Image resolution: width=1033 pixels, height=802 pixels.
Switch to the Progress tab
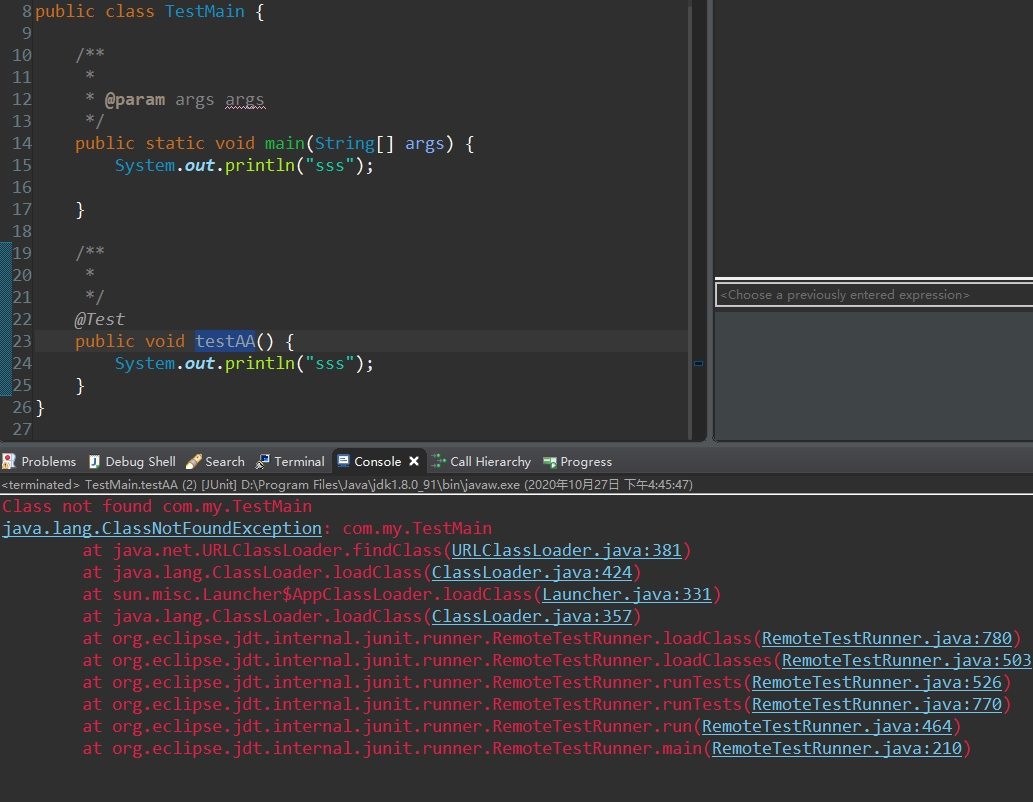pos(577,461)
